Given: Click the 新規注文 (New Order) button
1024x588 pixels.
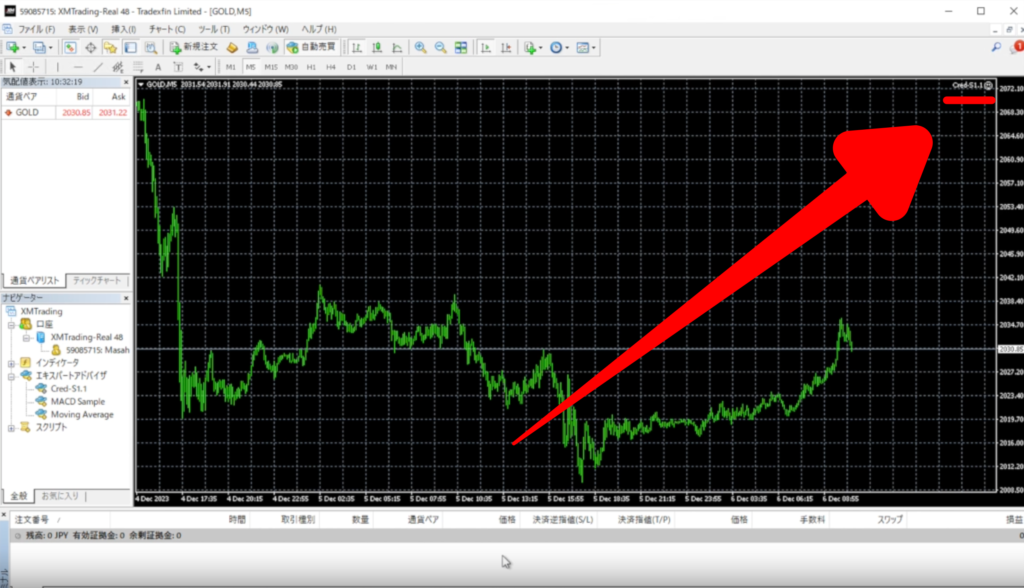Looking at the screenshot, I should pos(194,47).
